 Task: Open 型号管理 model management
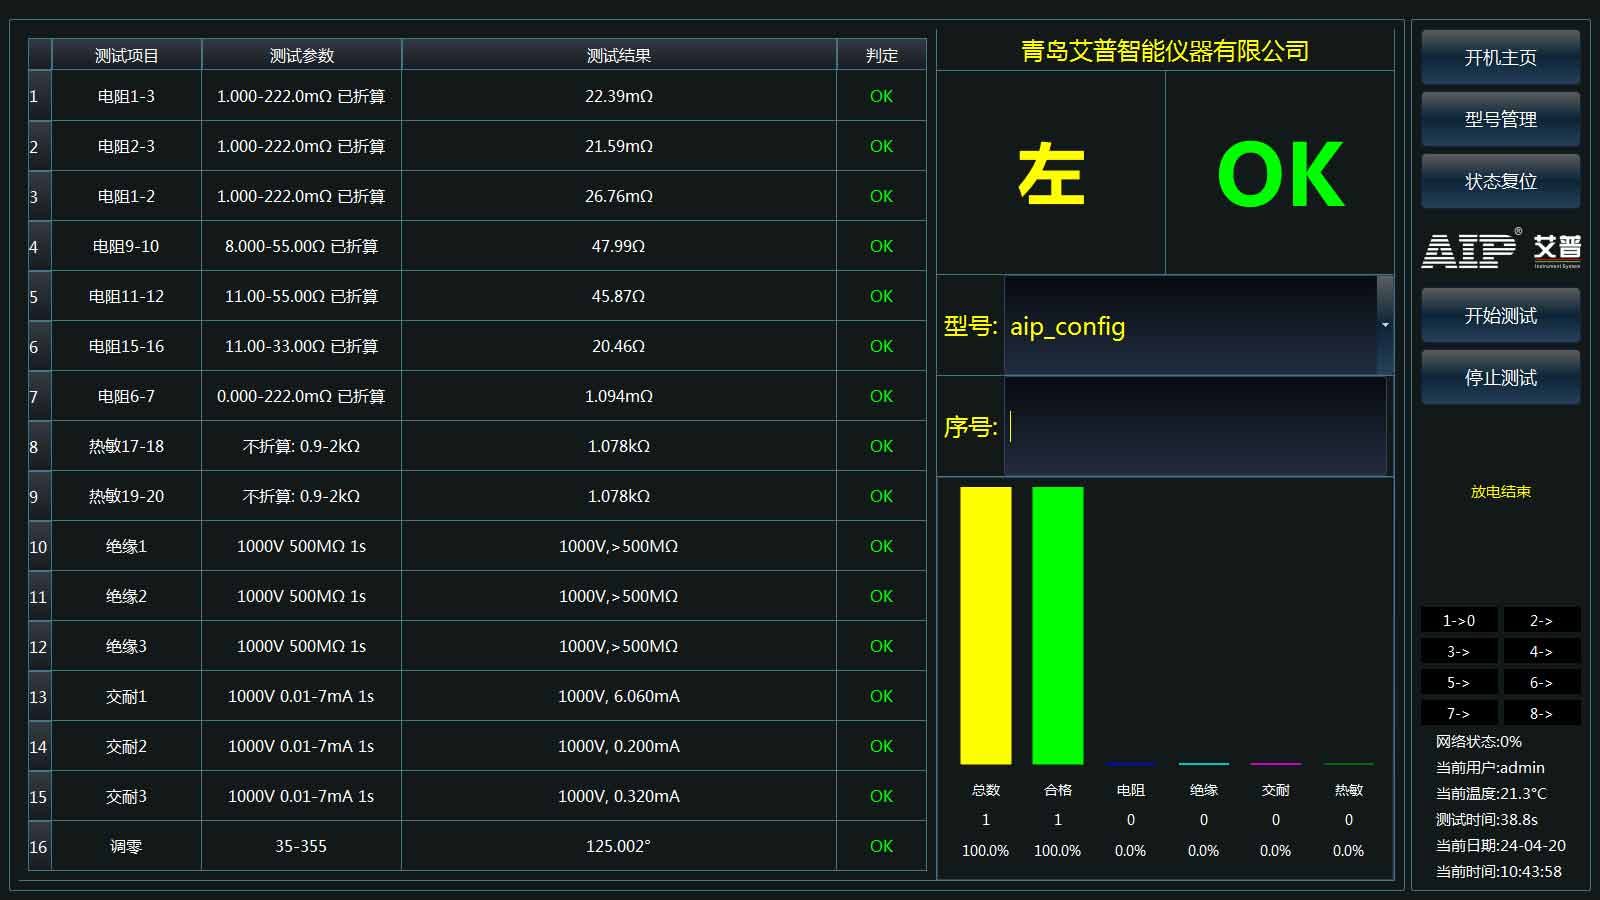1499,119
